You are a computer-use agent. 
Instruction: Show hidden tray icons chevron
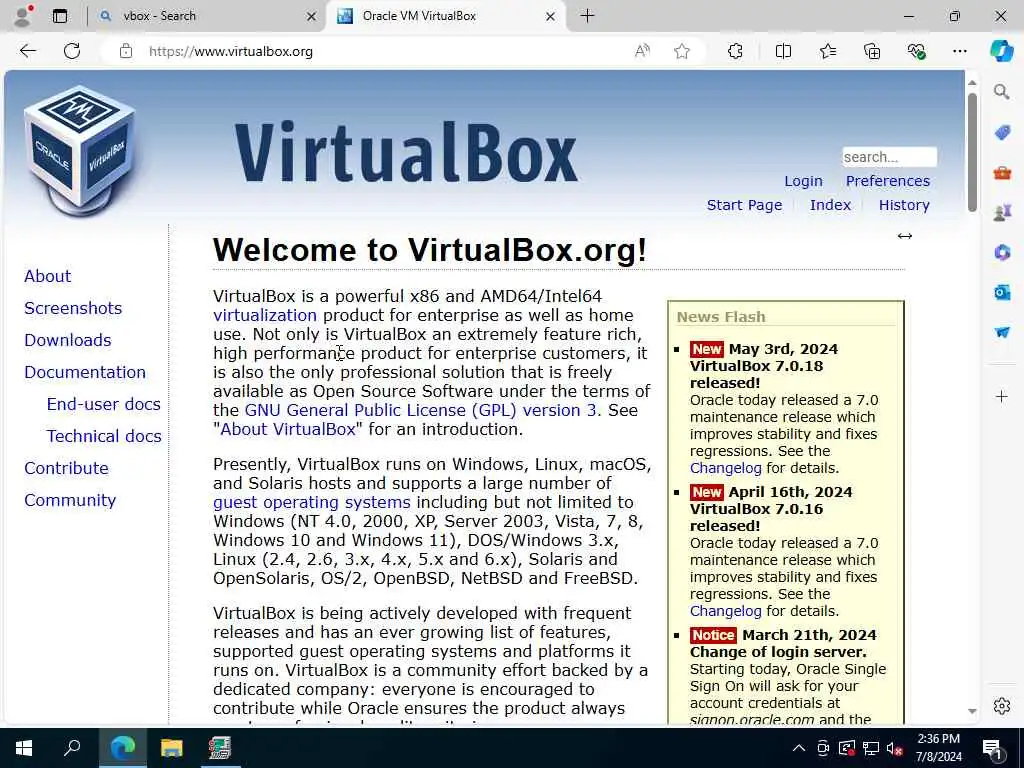coord(799,748)
